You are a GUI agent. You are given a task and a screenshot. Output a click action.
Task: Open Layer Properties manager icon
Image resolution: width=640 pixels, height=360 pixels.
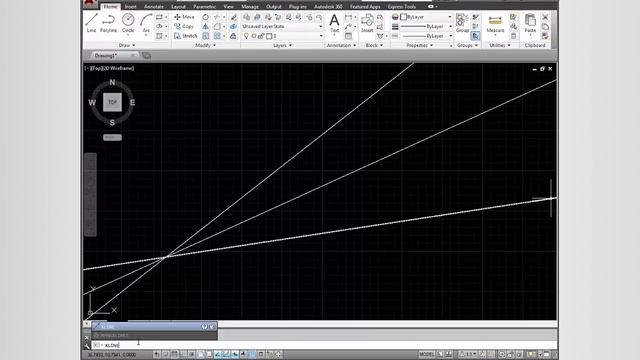(x=247, y=17)
